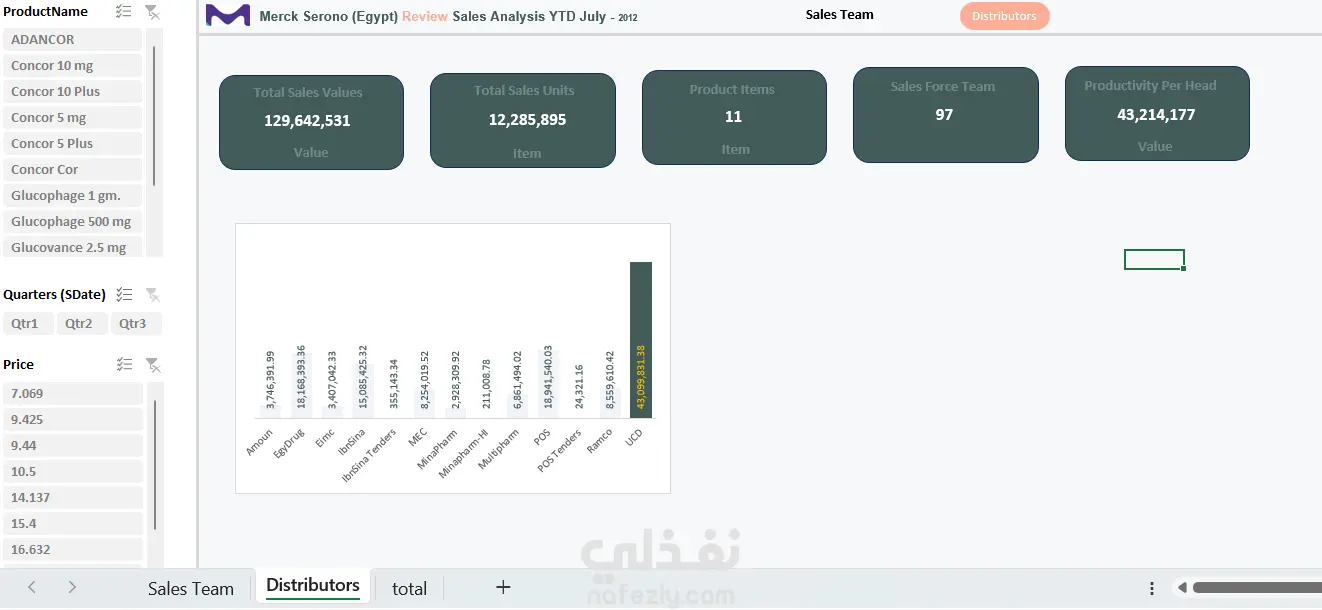Image resolution: width=1322 pixels, height=610 pixels.
Task: Click the 129,642,531 sales value
Action: [307, 121]
